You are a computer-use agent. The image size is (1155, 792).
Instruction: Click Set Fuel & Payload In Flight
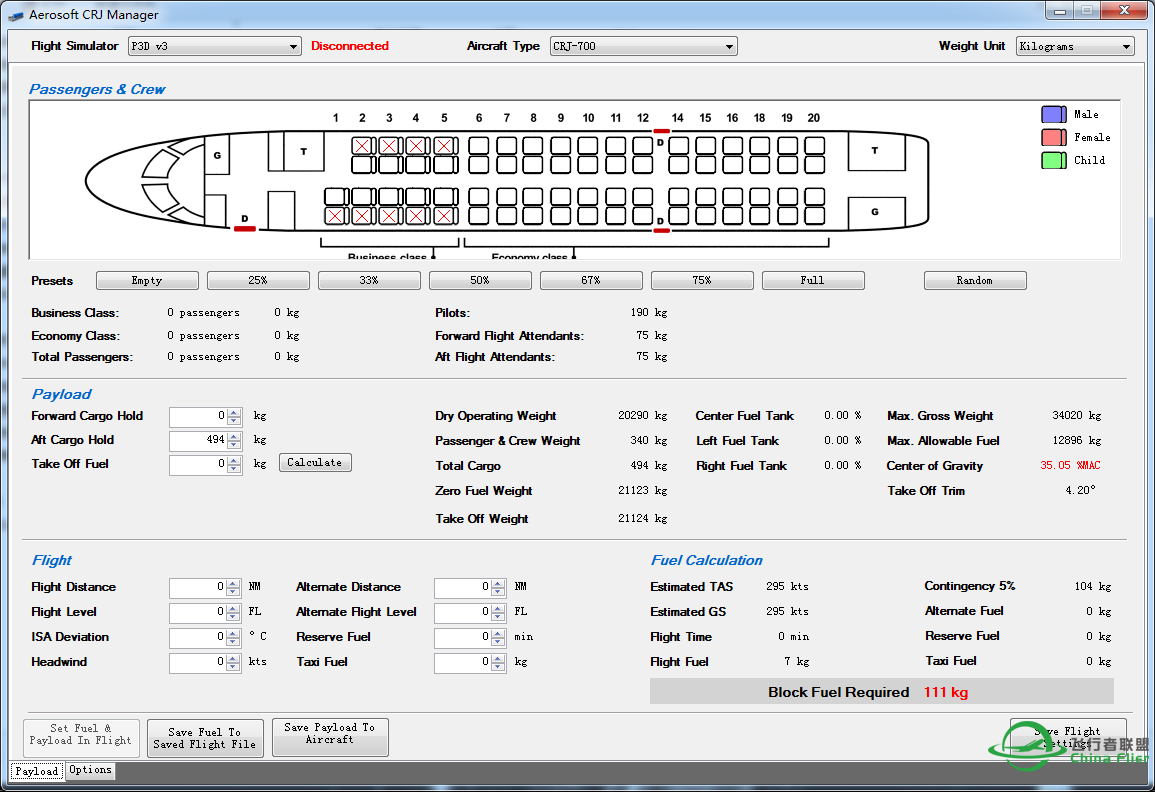81,737
